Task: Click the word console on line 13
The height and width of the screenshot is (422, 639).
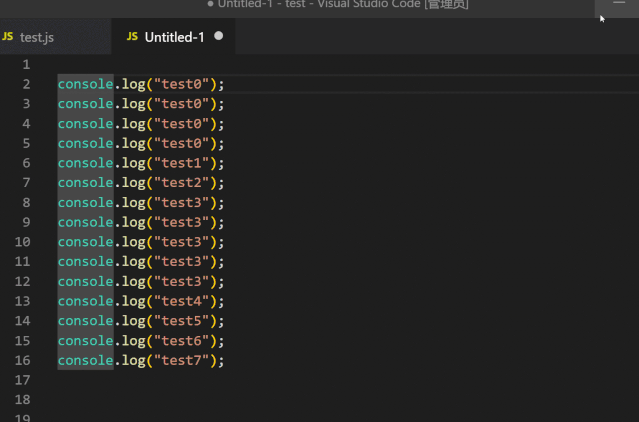Action: click(86, 301)
